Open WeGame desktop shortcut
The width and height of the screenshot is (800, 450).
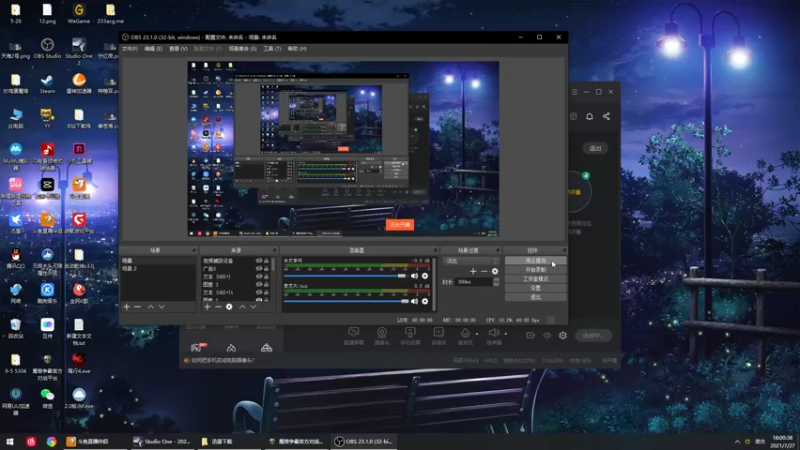pyautogui.click(x=79, y=14)
